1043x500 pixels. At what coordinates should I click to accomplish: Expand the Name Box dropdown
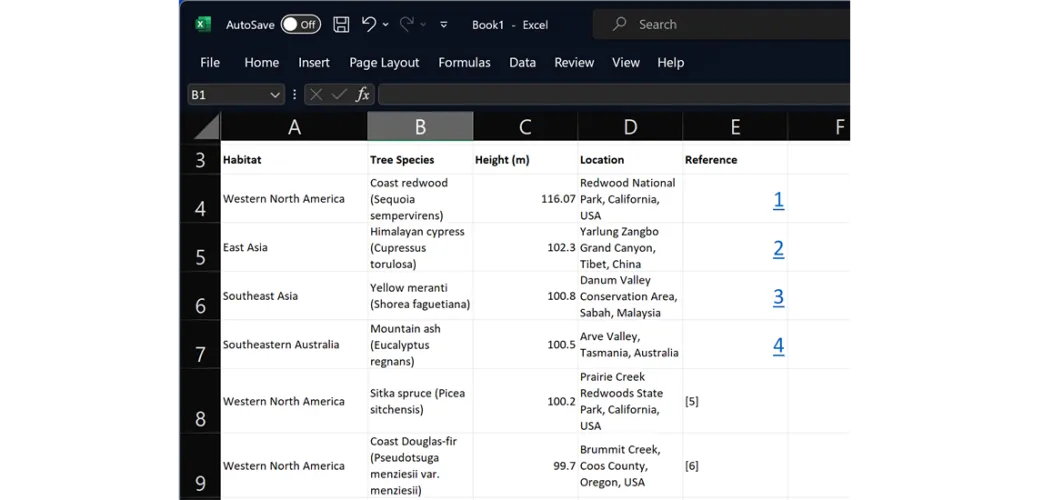[x=275, y=94]
